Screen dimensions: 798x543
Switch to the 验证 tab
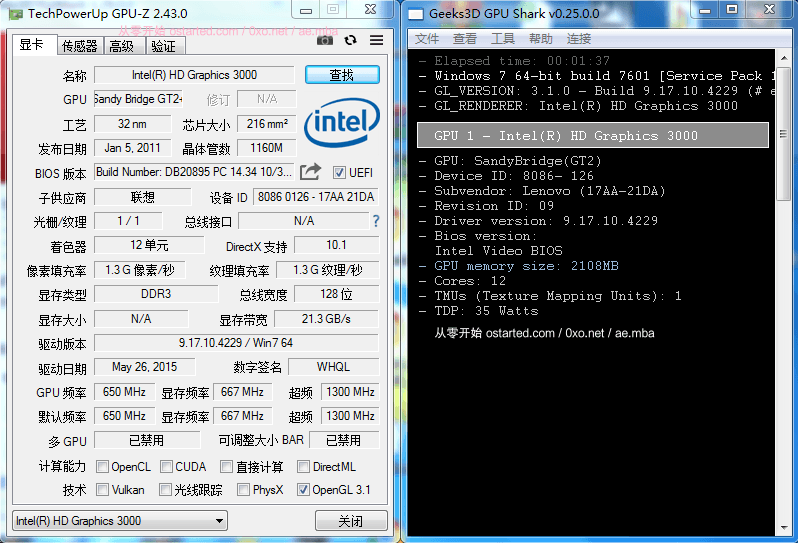(165, 46)
